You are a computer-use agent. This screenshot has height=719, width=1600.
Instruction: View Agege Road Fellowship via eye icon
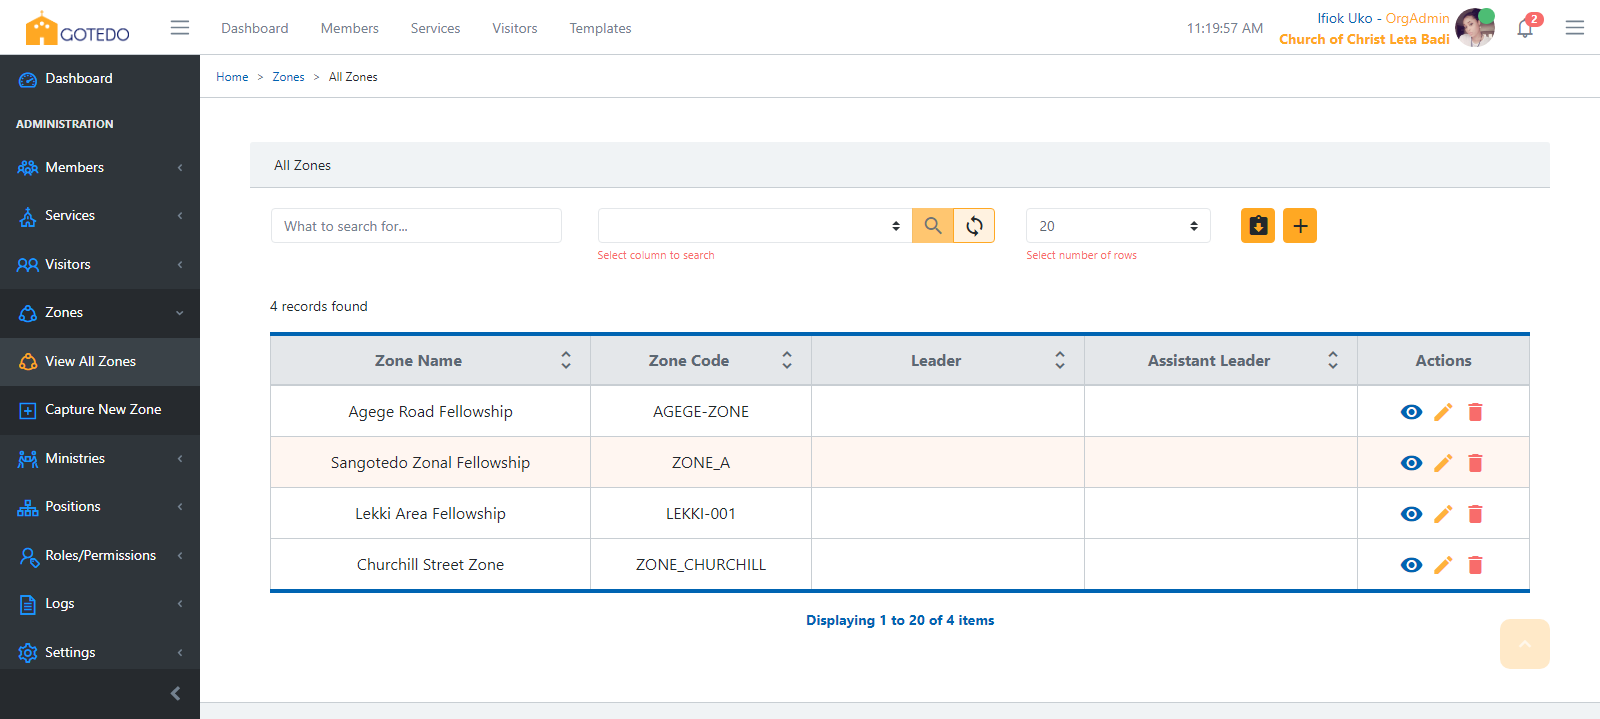tap(1411, 412)
